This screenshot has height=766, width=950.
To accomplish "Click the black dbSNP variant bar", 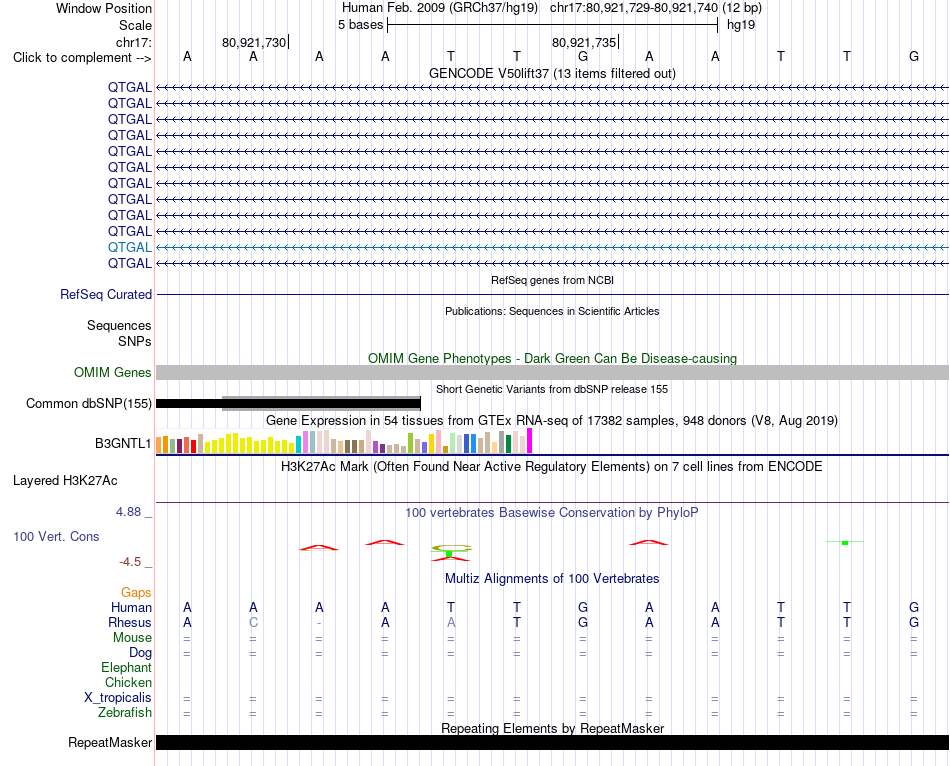I will pos(288,404).
